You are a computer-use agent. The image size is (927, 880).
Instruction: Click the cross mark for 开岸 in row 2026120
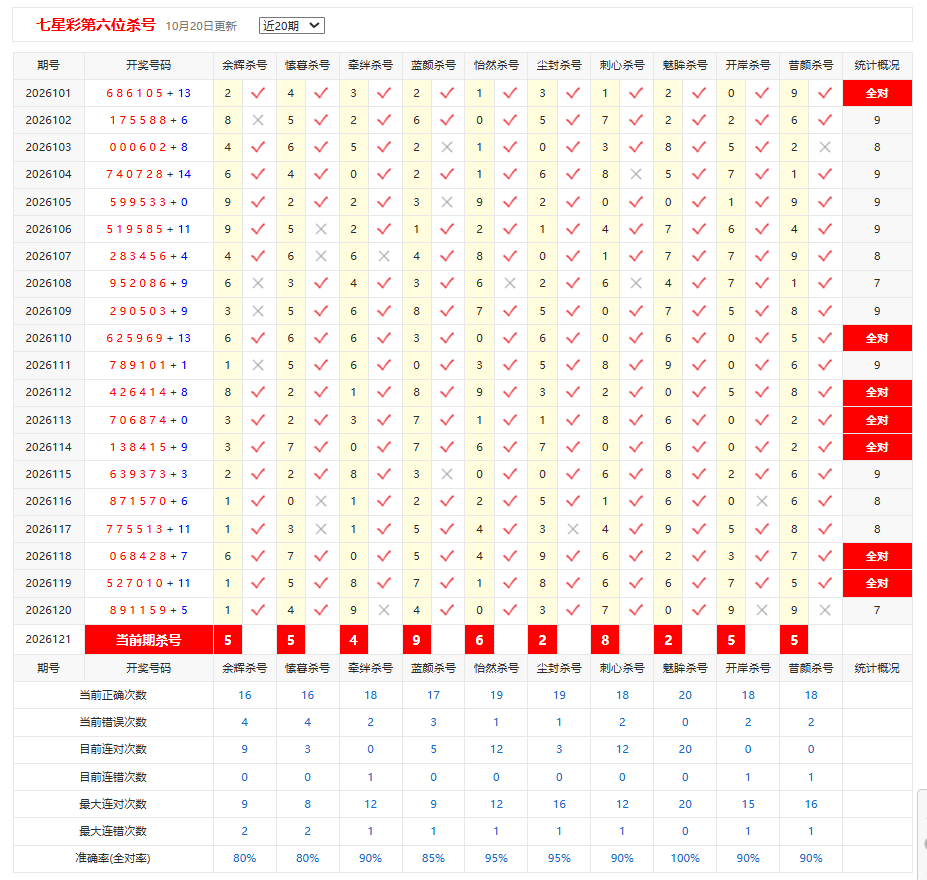click(x=761, y=610)
